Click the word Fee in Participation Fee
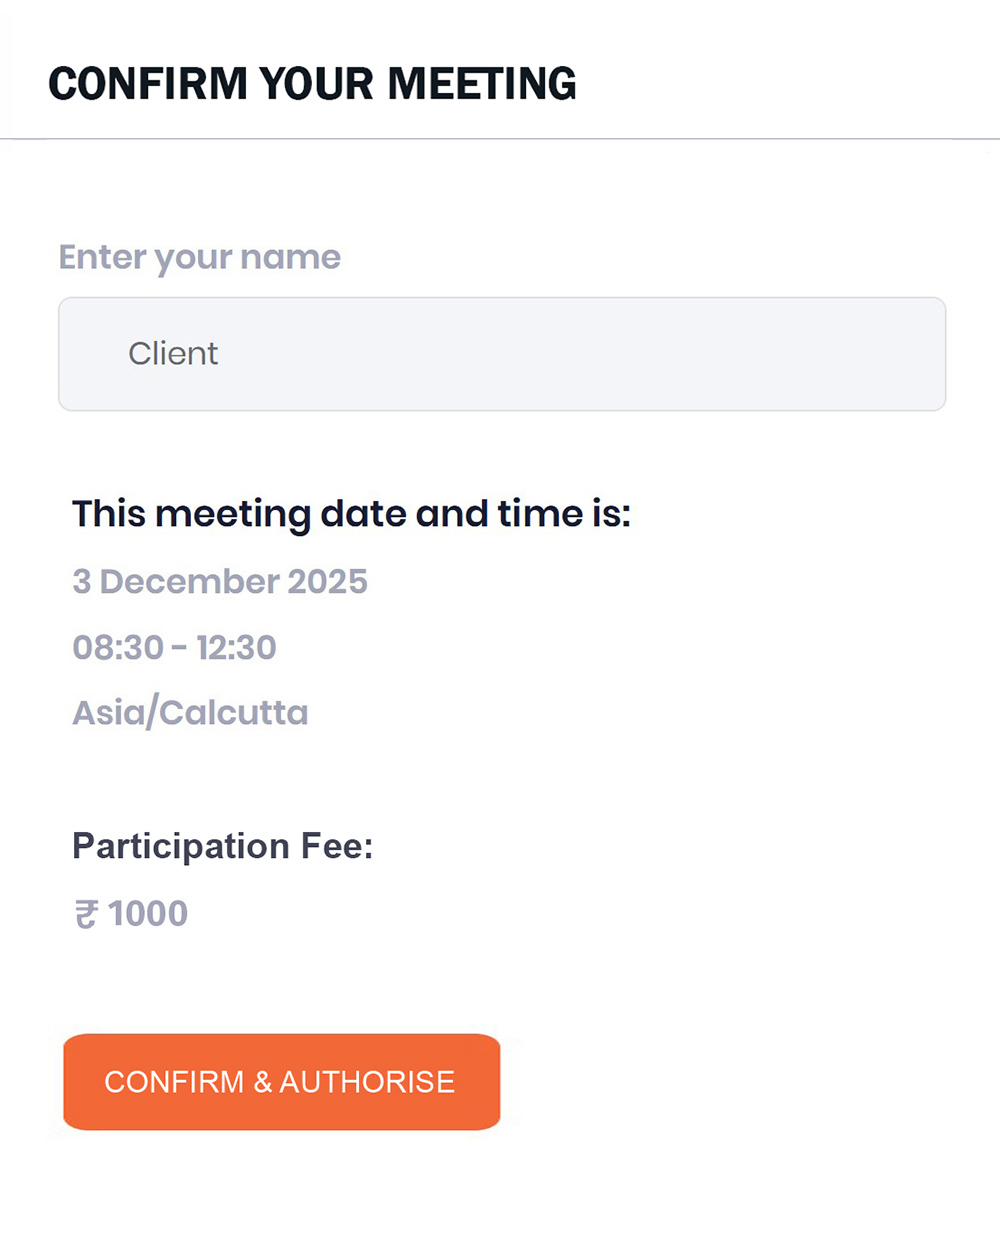Screen dimensions: 1000x1239 pos(337,846)
